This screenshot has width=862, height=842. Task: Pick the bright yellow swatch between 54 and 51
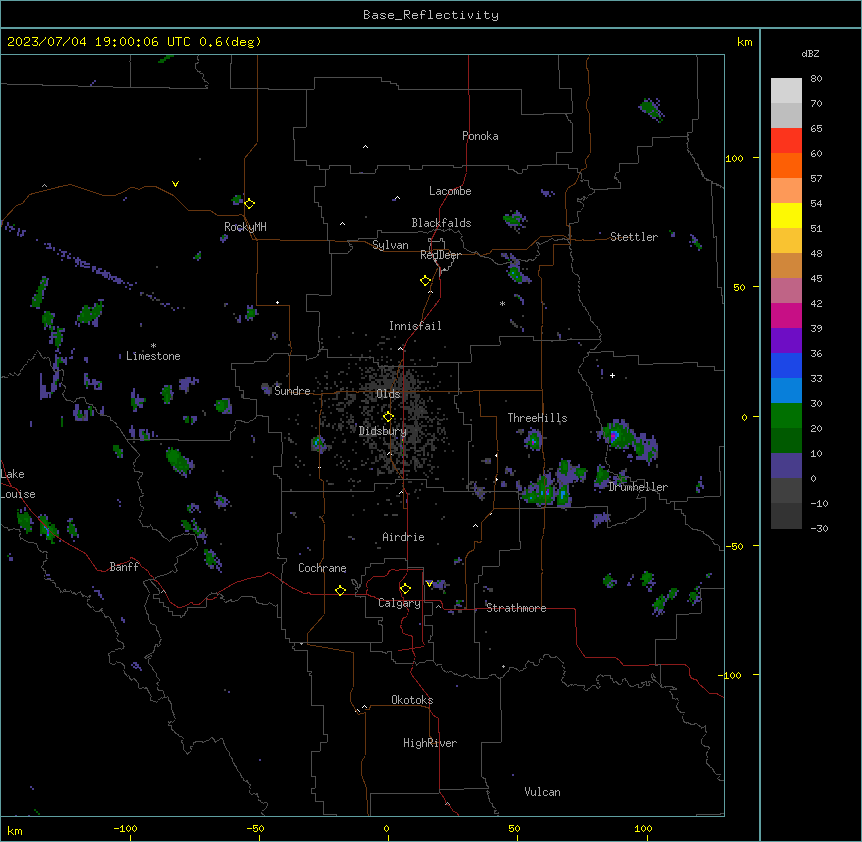tap(786, 215)
